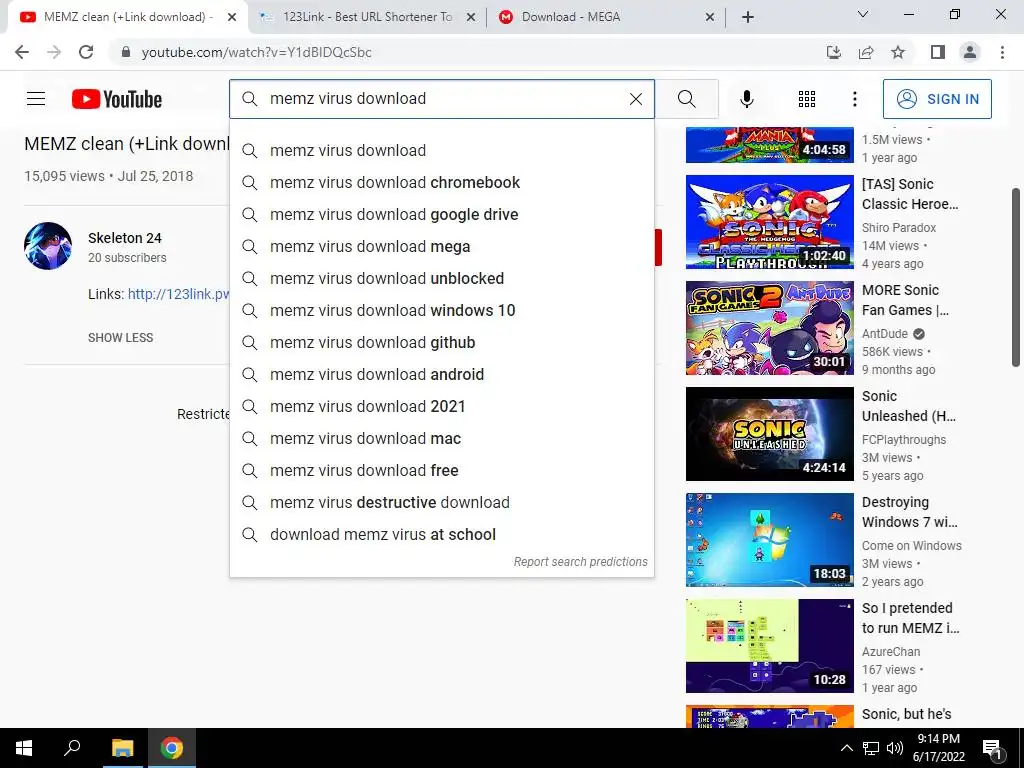
Task: Choose suggestion 'download memz virus at school'
Action: 441,534
